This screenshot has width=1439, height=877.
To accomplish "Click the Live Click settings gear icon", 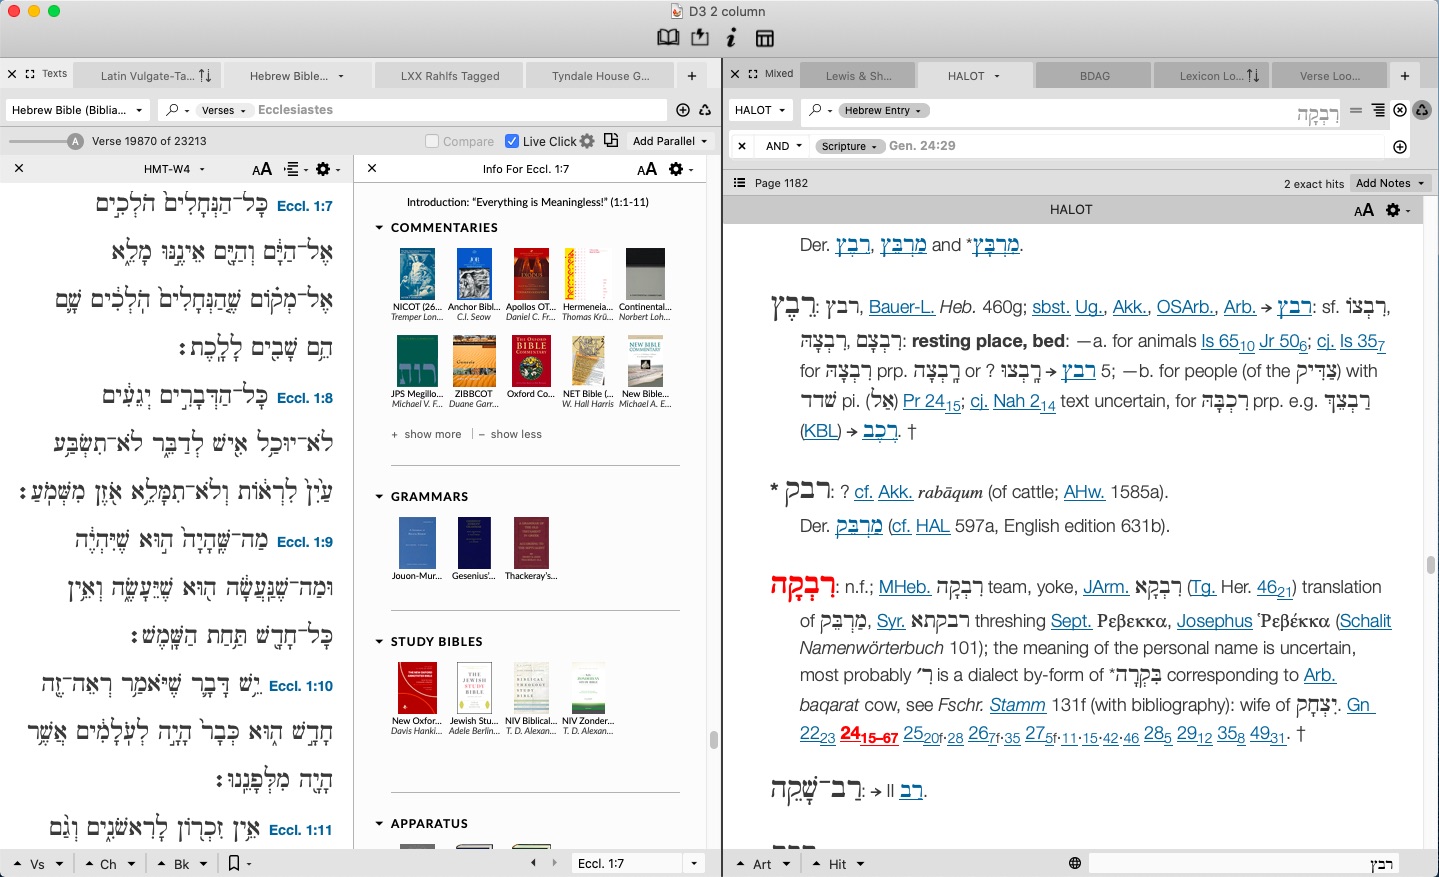I will tap(587, 141).
